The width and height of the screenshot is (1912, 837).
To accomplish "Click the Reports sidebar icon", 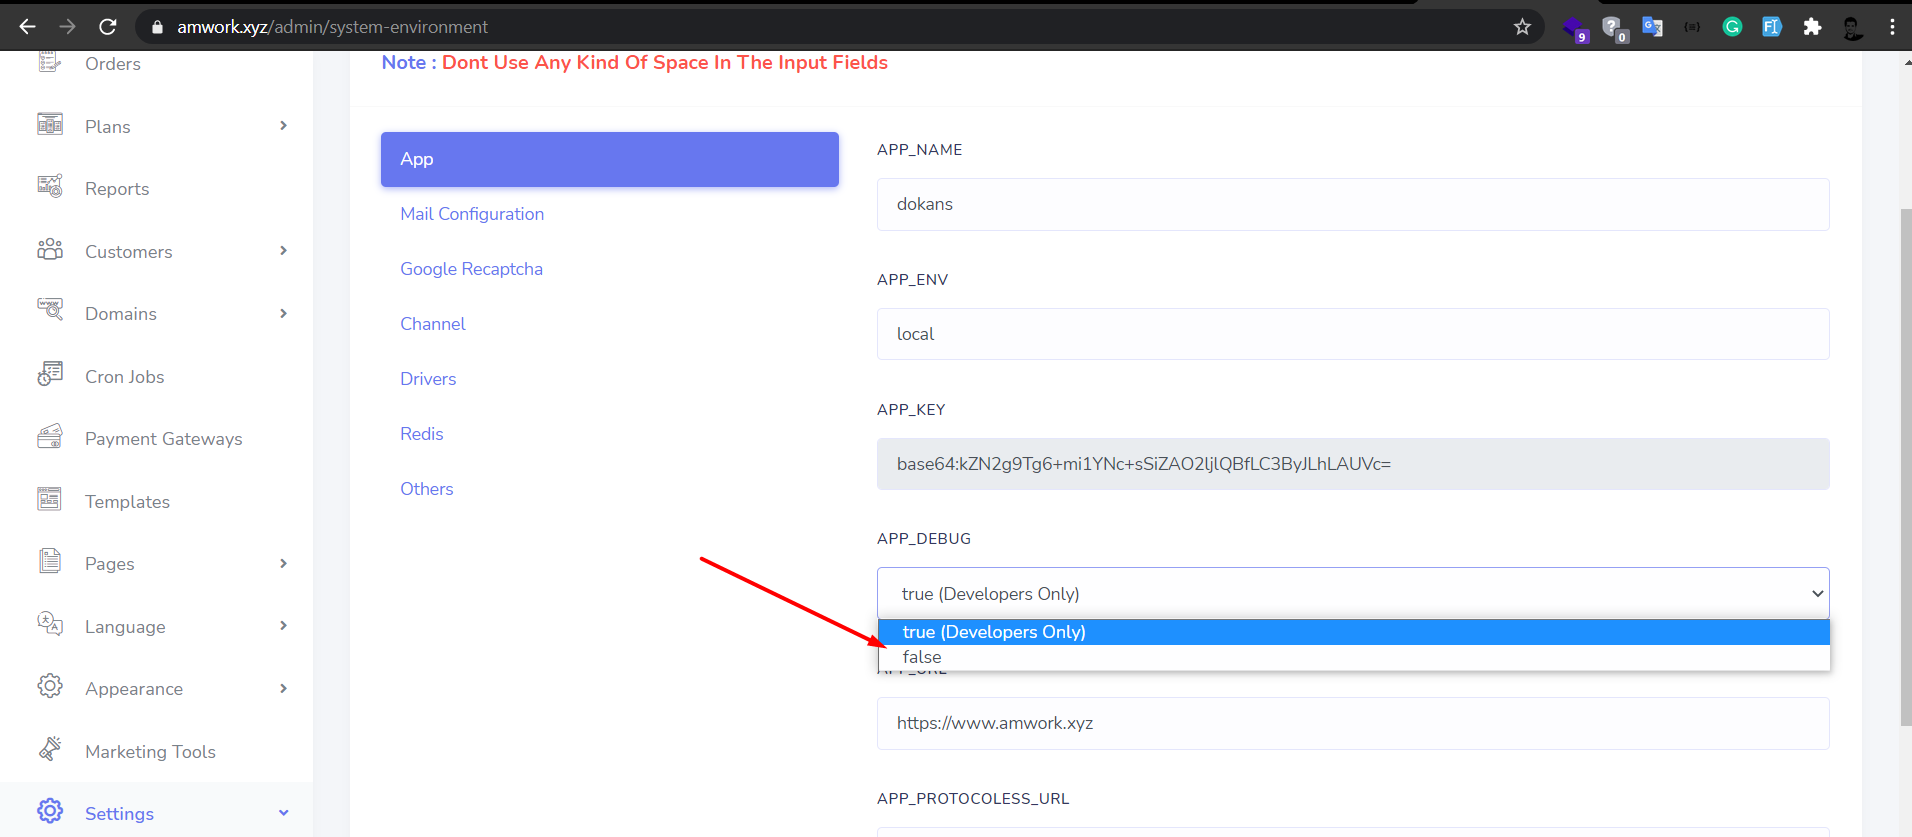I will [50, 187].
